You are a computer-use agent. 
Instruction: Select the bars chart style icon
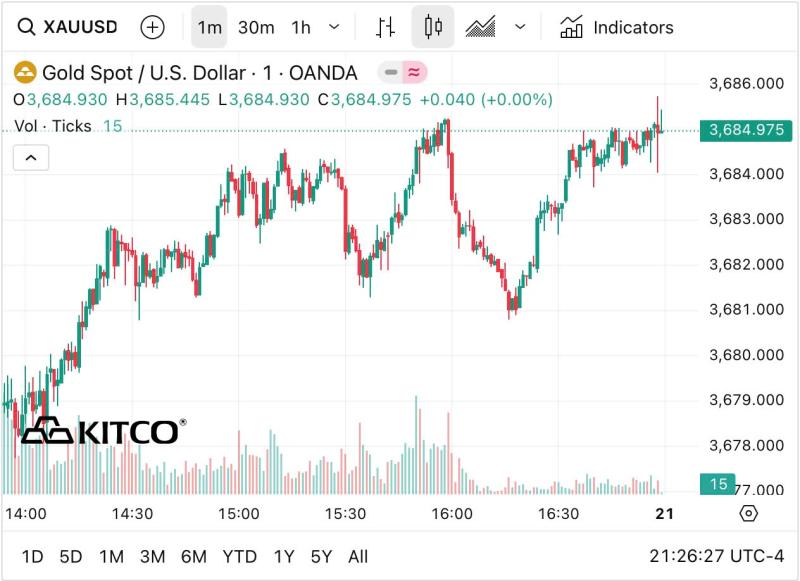(385, 27)
